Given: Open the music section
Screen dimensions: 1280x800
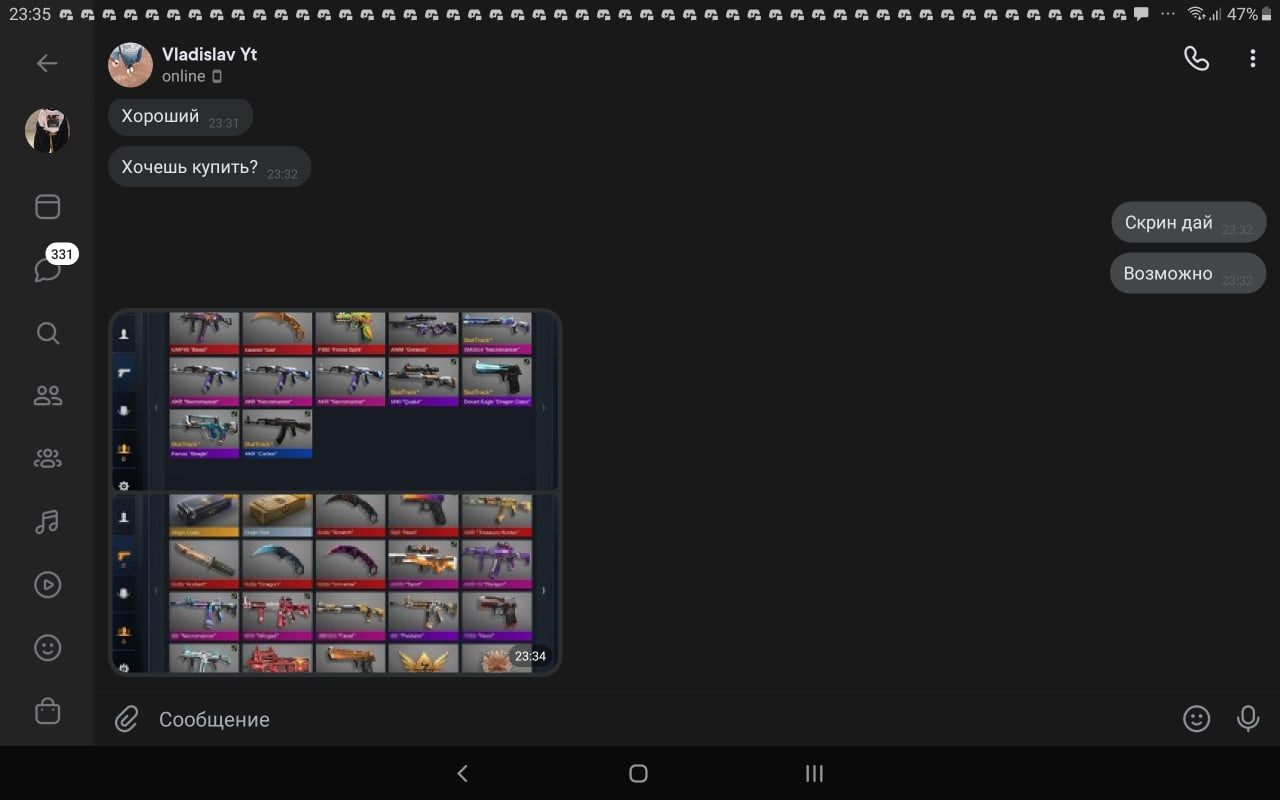Looking at the screenshot, I should point(47,521).
